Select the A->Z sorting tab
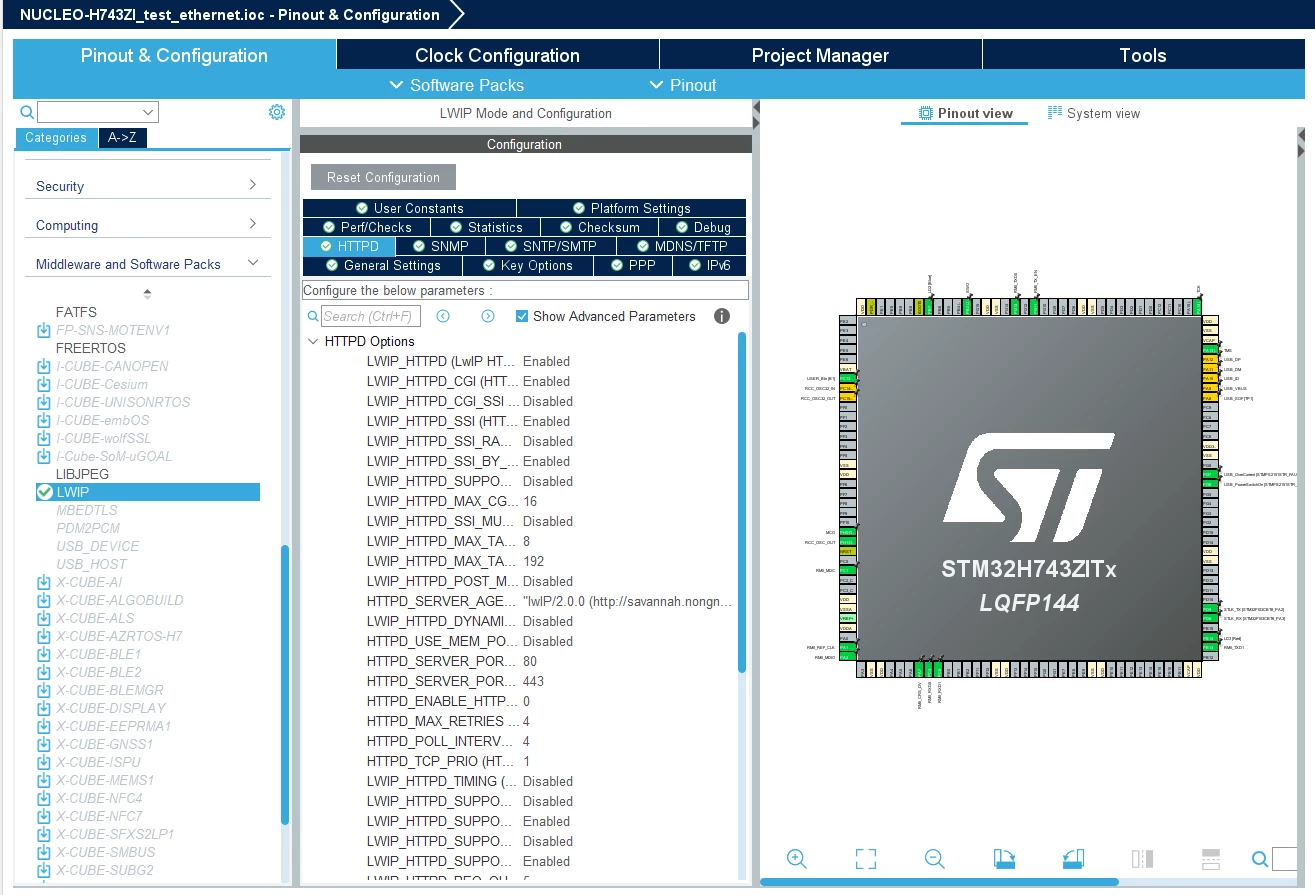The width and height of the screenshot is (1315, 895). tap(122, 138)
